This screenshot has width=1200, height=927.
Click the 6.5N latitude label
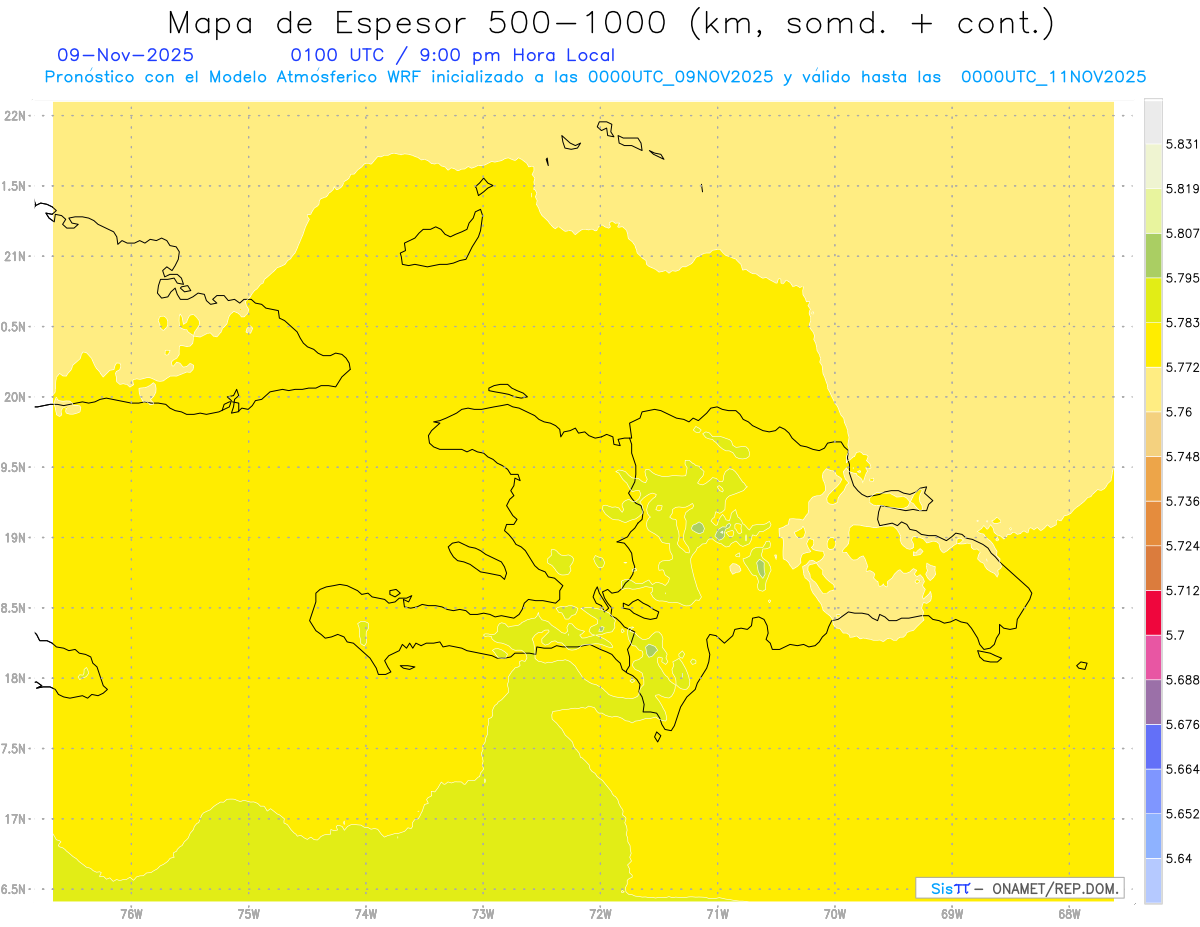14,889
